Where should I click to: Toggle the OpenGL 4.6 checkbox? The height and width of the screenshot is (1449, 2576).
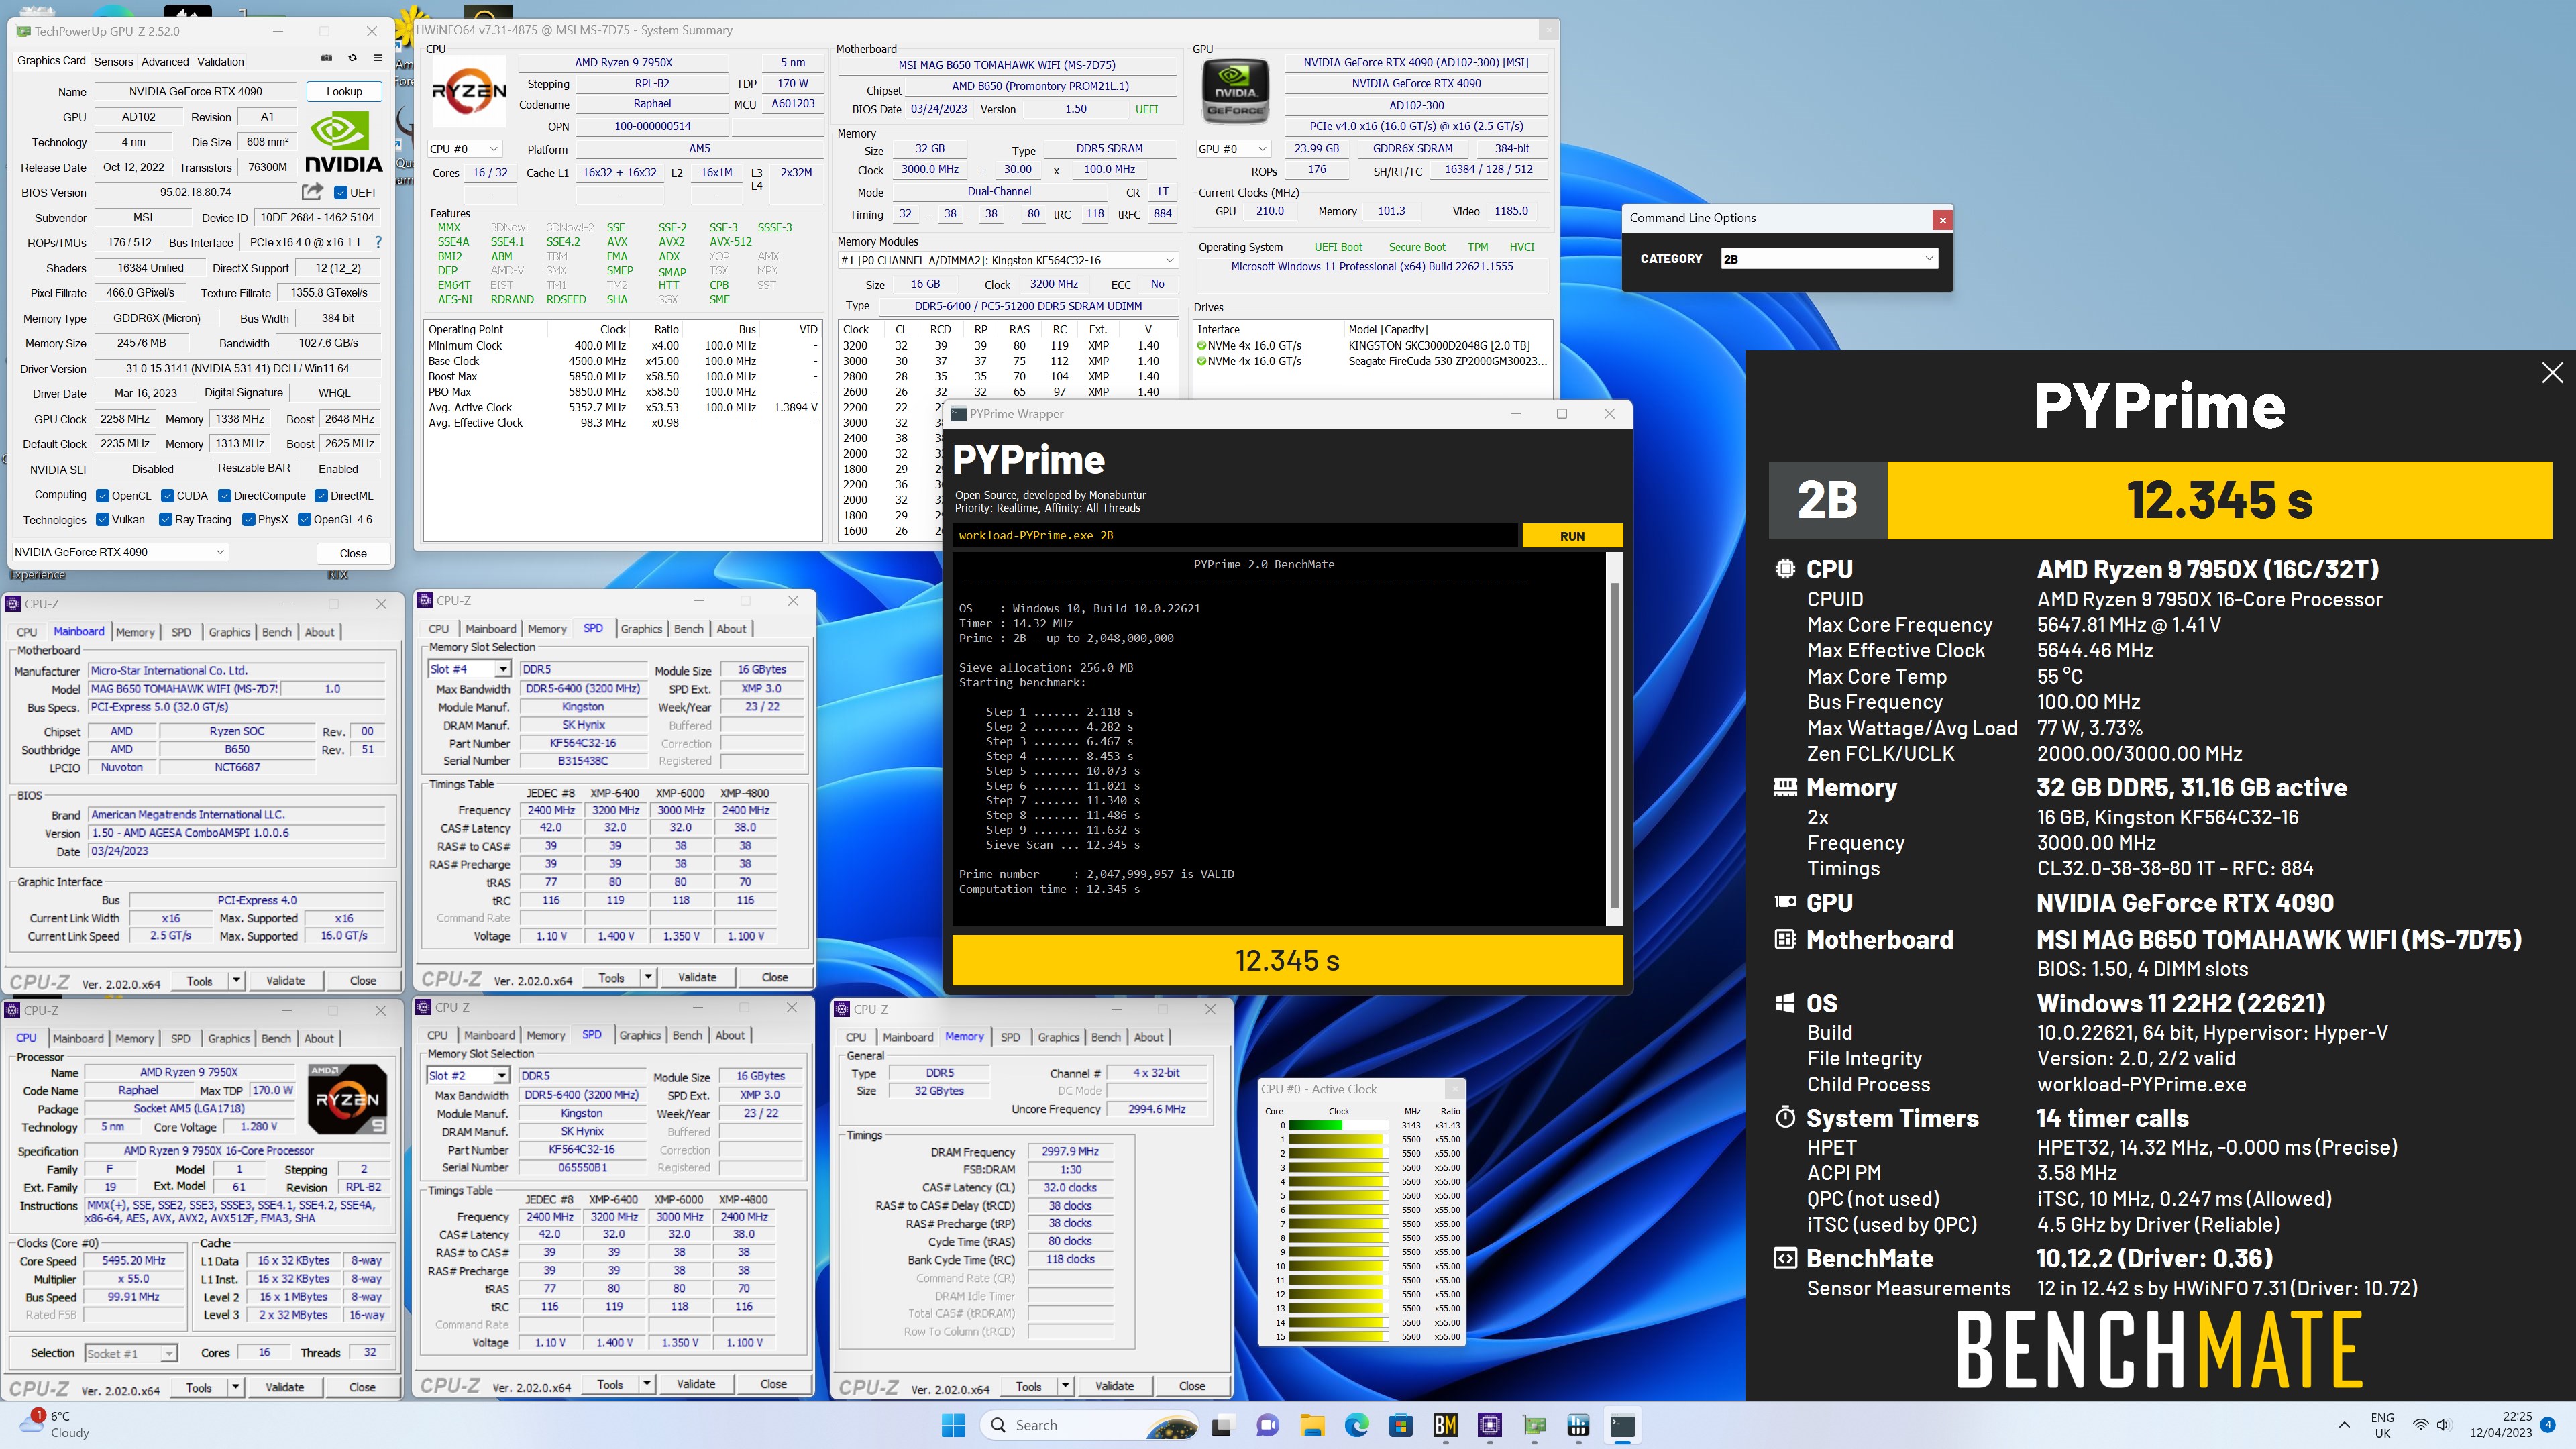pos(304,519)
